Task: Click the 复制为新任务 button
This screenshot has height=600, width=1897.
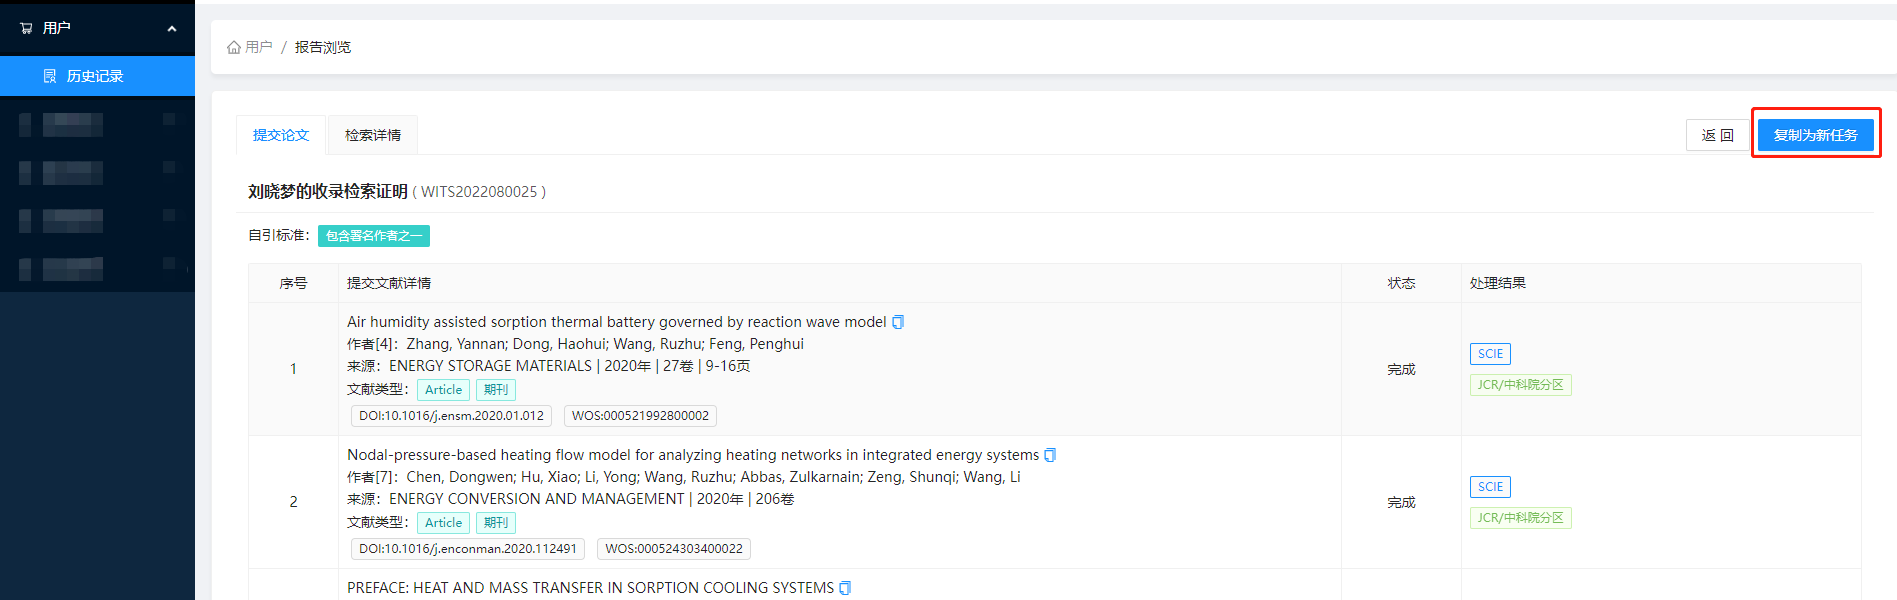Action: pyautogui.click(x=1815, y=135)
